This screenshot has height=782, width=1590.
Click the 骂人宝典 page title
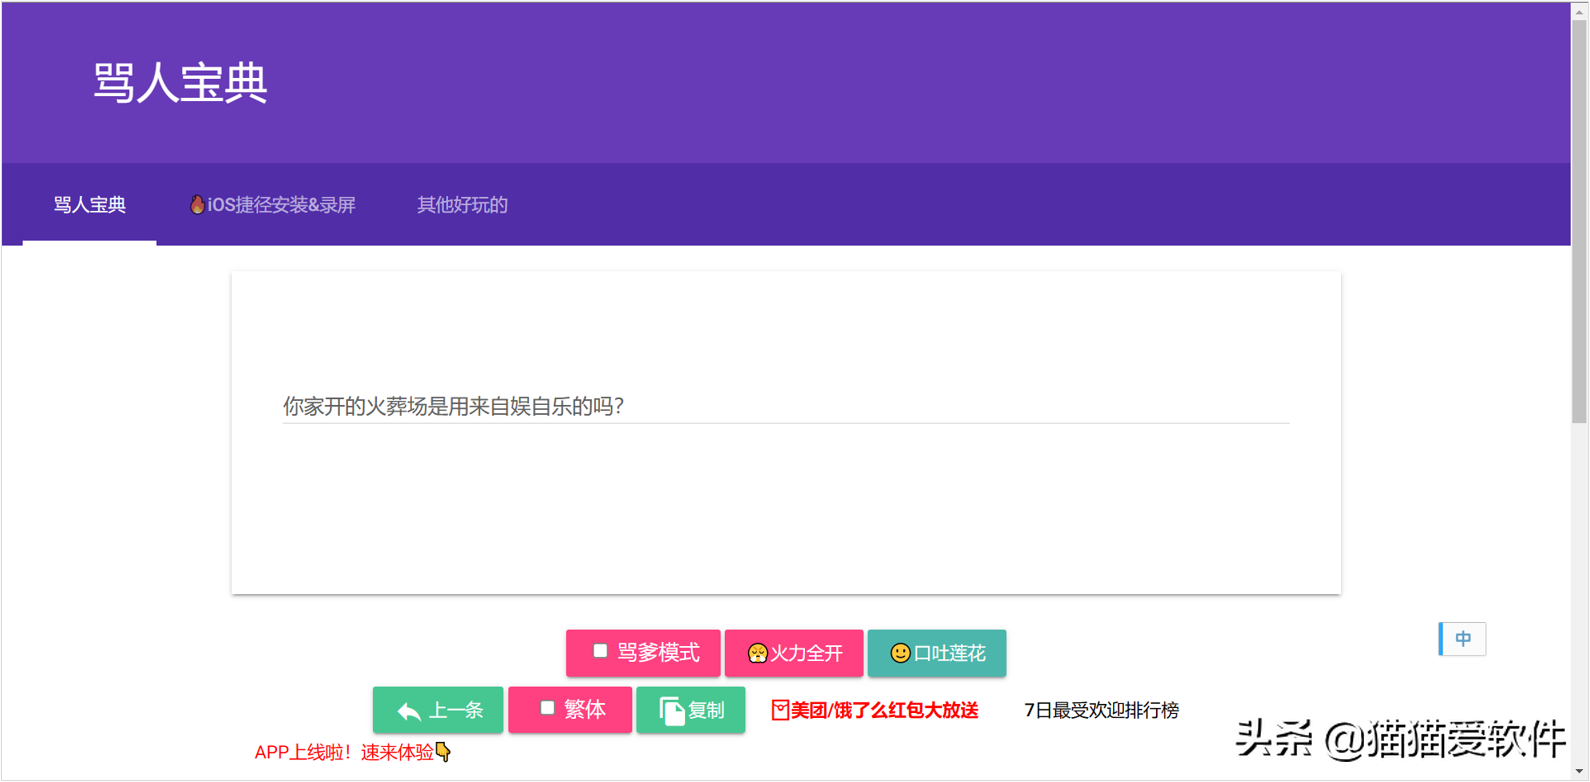click(181, 82)
